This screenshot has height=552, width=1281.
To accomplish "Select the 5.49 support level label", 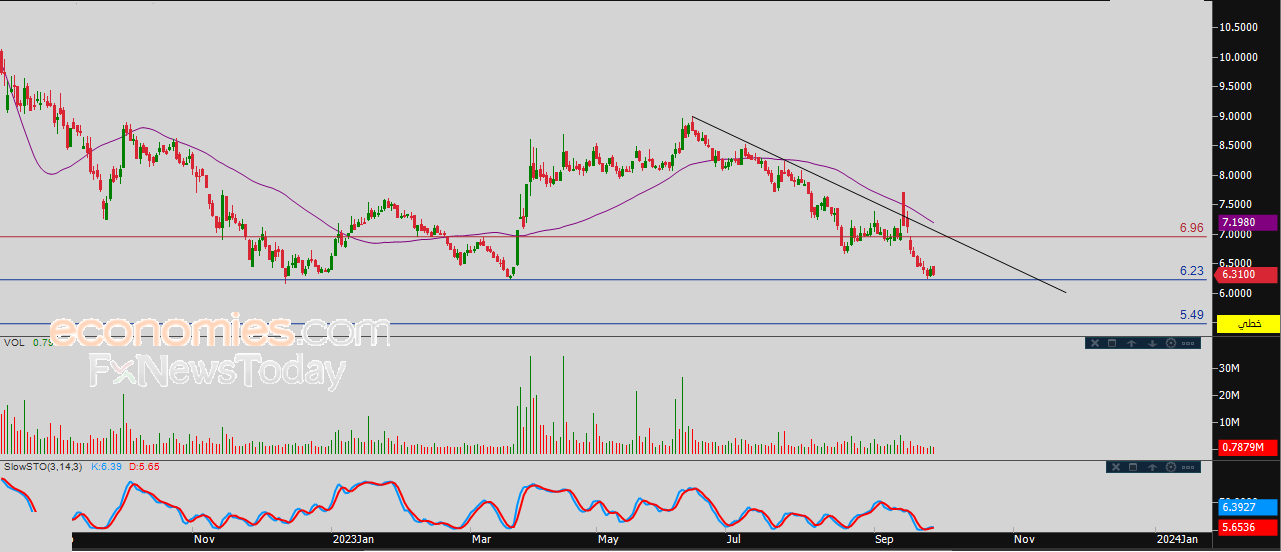I will [1191, 315].
